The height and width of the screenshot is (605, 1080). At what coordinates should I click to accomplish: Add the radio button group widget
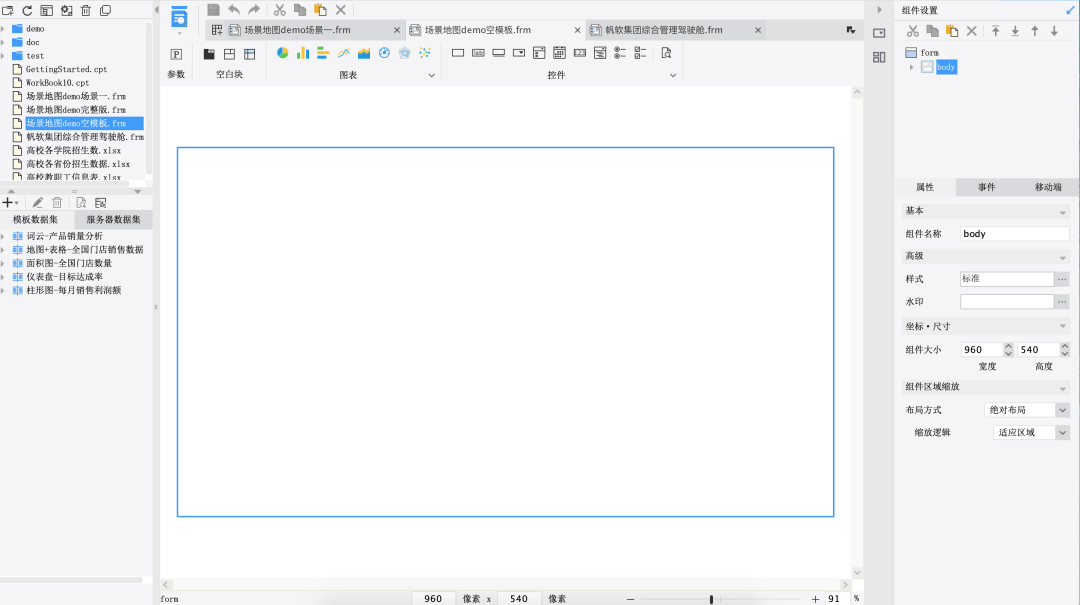(x=620, y=53)
